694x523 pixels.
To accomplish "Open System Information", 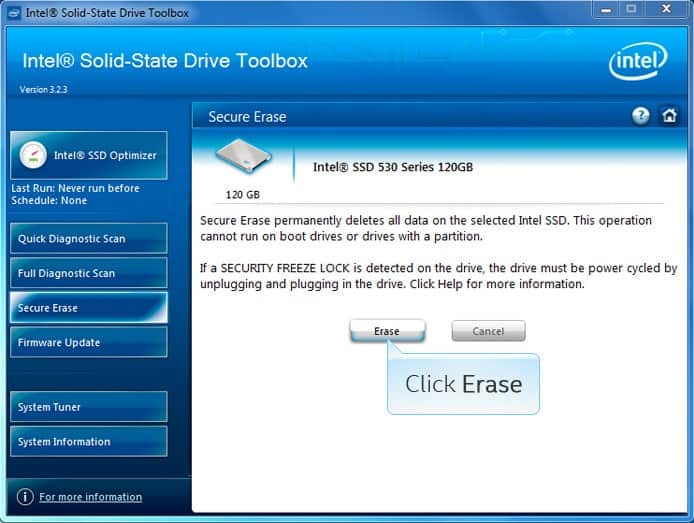I will click(x=89, y=441).
